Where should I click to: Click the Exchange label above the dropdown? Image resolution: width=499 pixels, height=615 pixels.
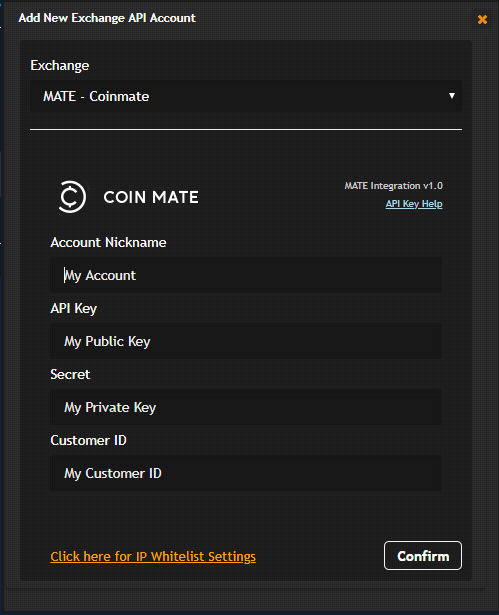click(x=60, y=66)
